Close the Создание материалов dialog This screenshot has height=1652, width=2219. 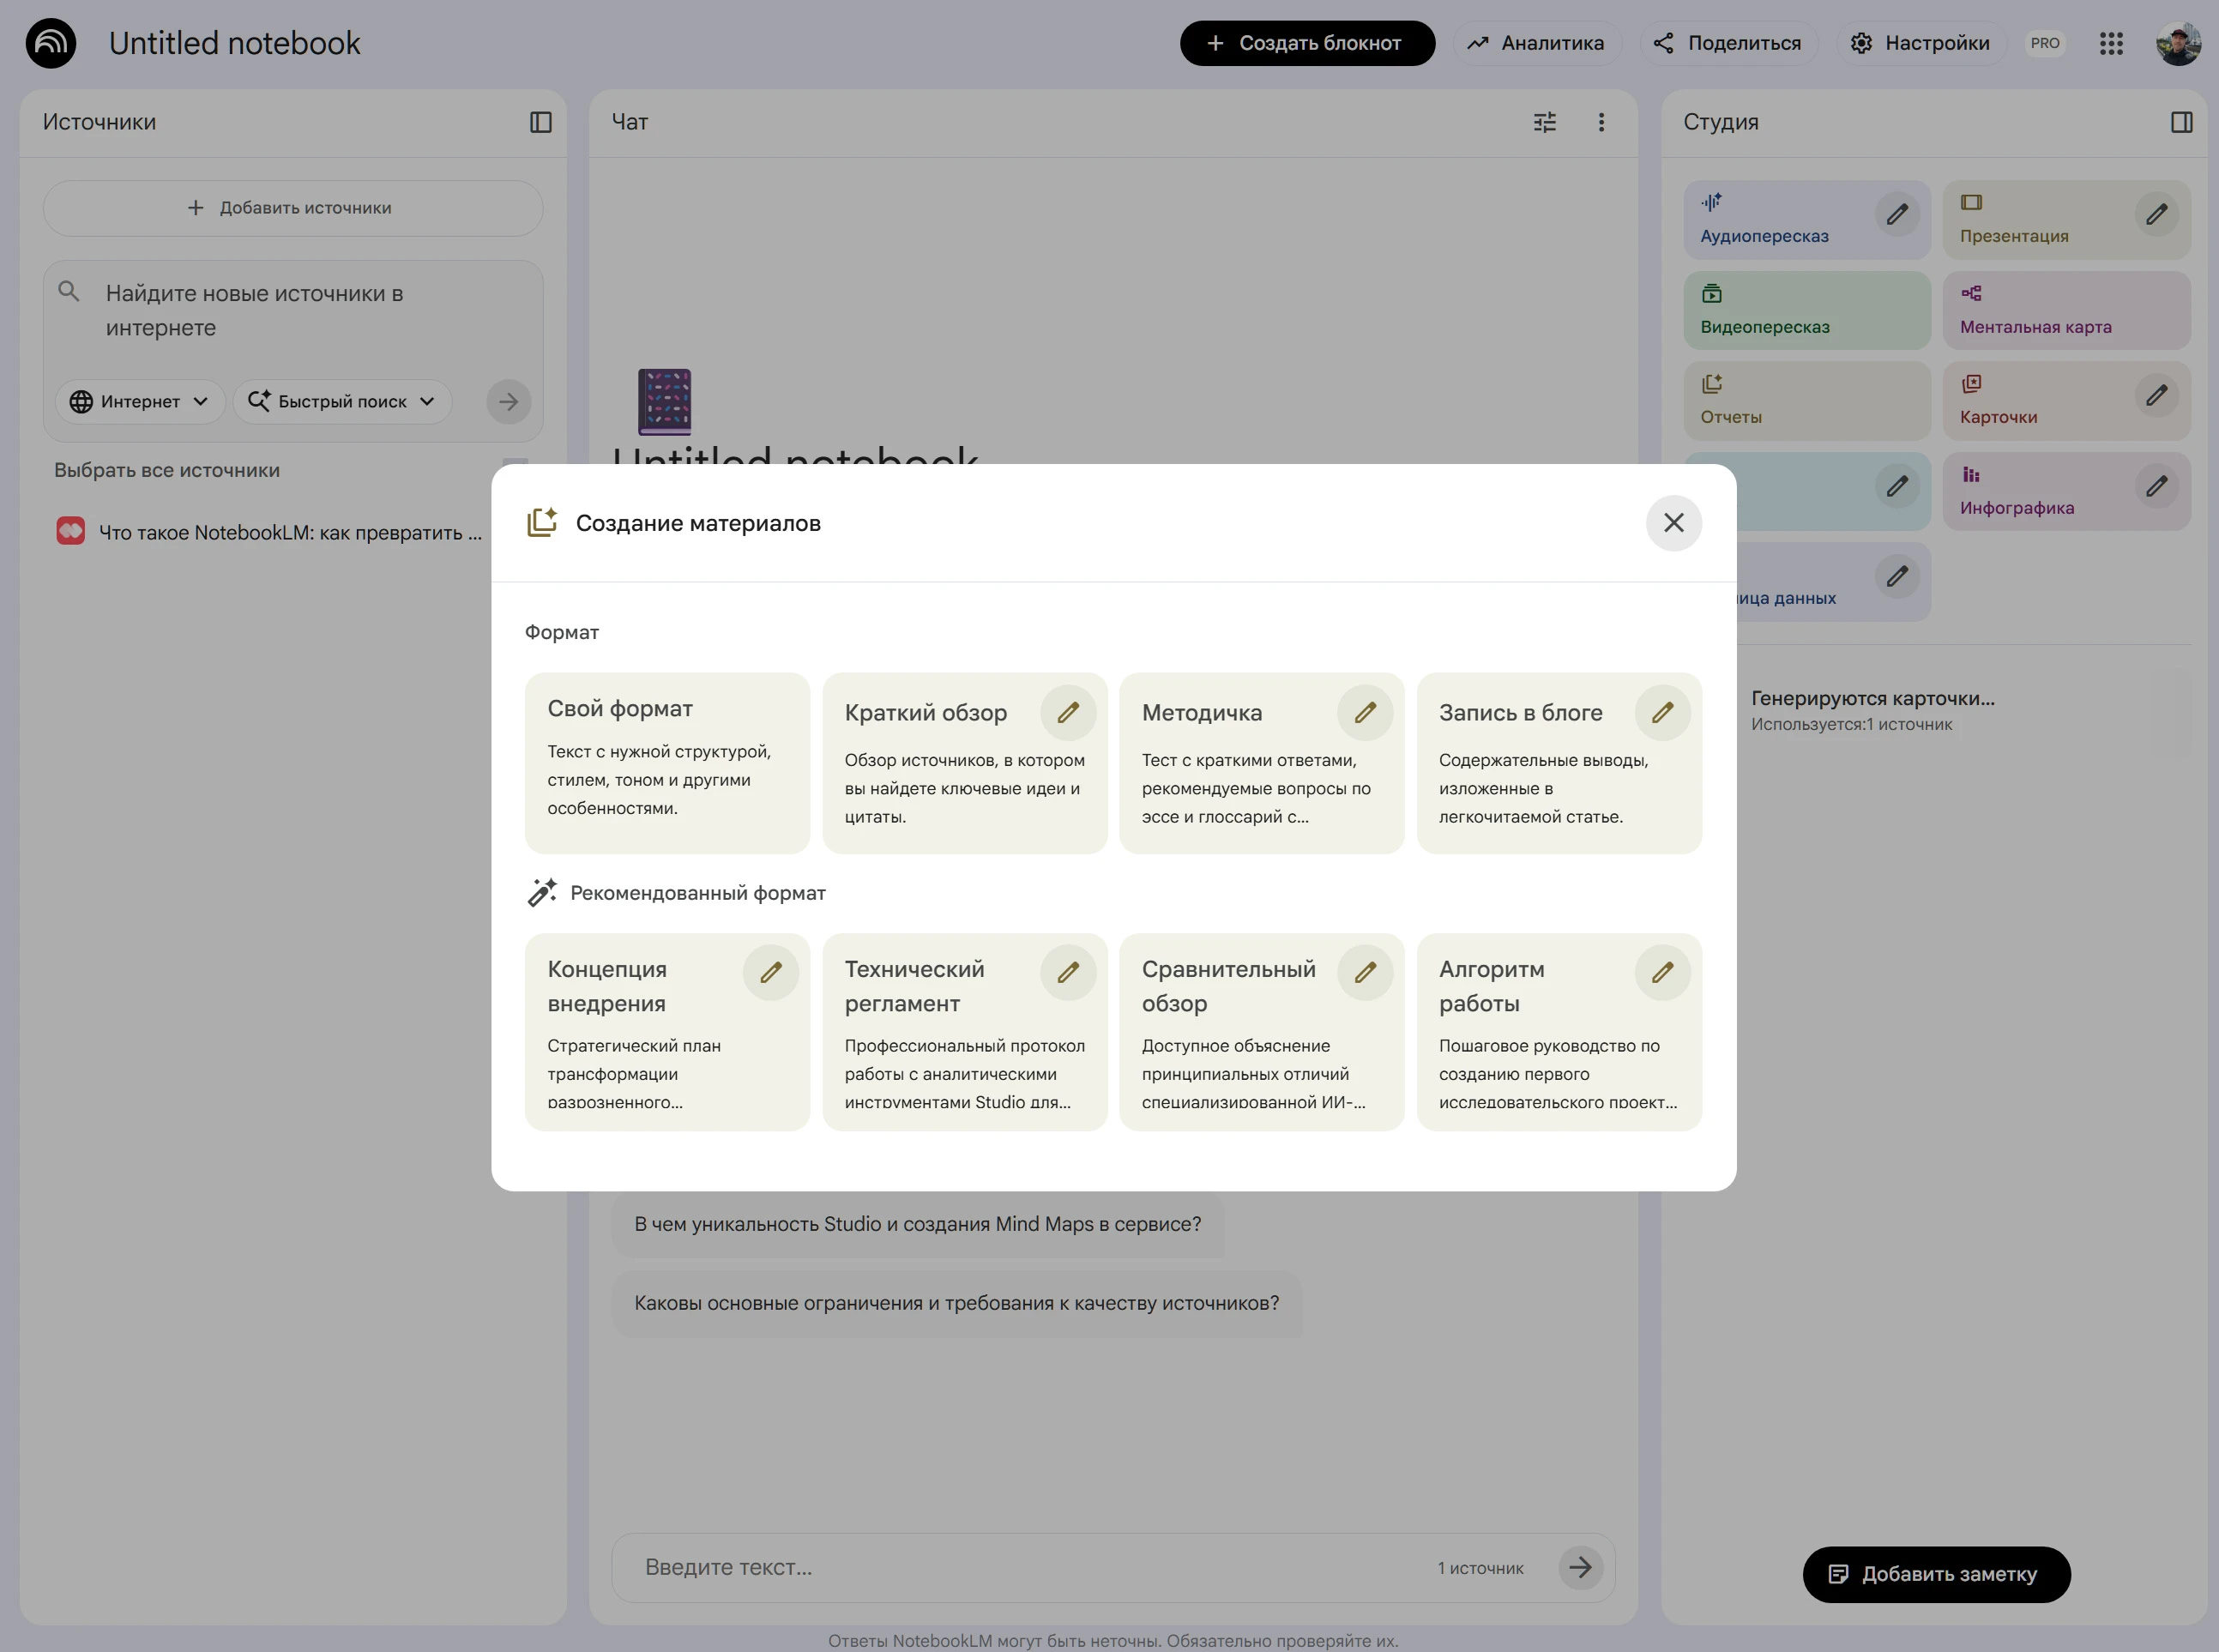tap(1673, 523)
